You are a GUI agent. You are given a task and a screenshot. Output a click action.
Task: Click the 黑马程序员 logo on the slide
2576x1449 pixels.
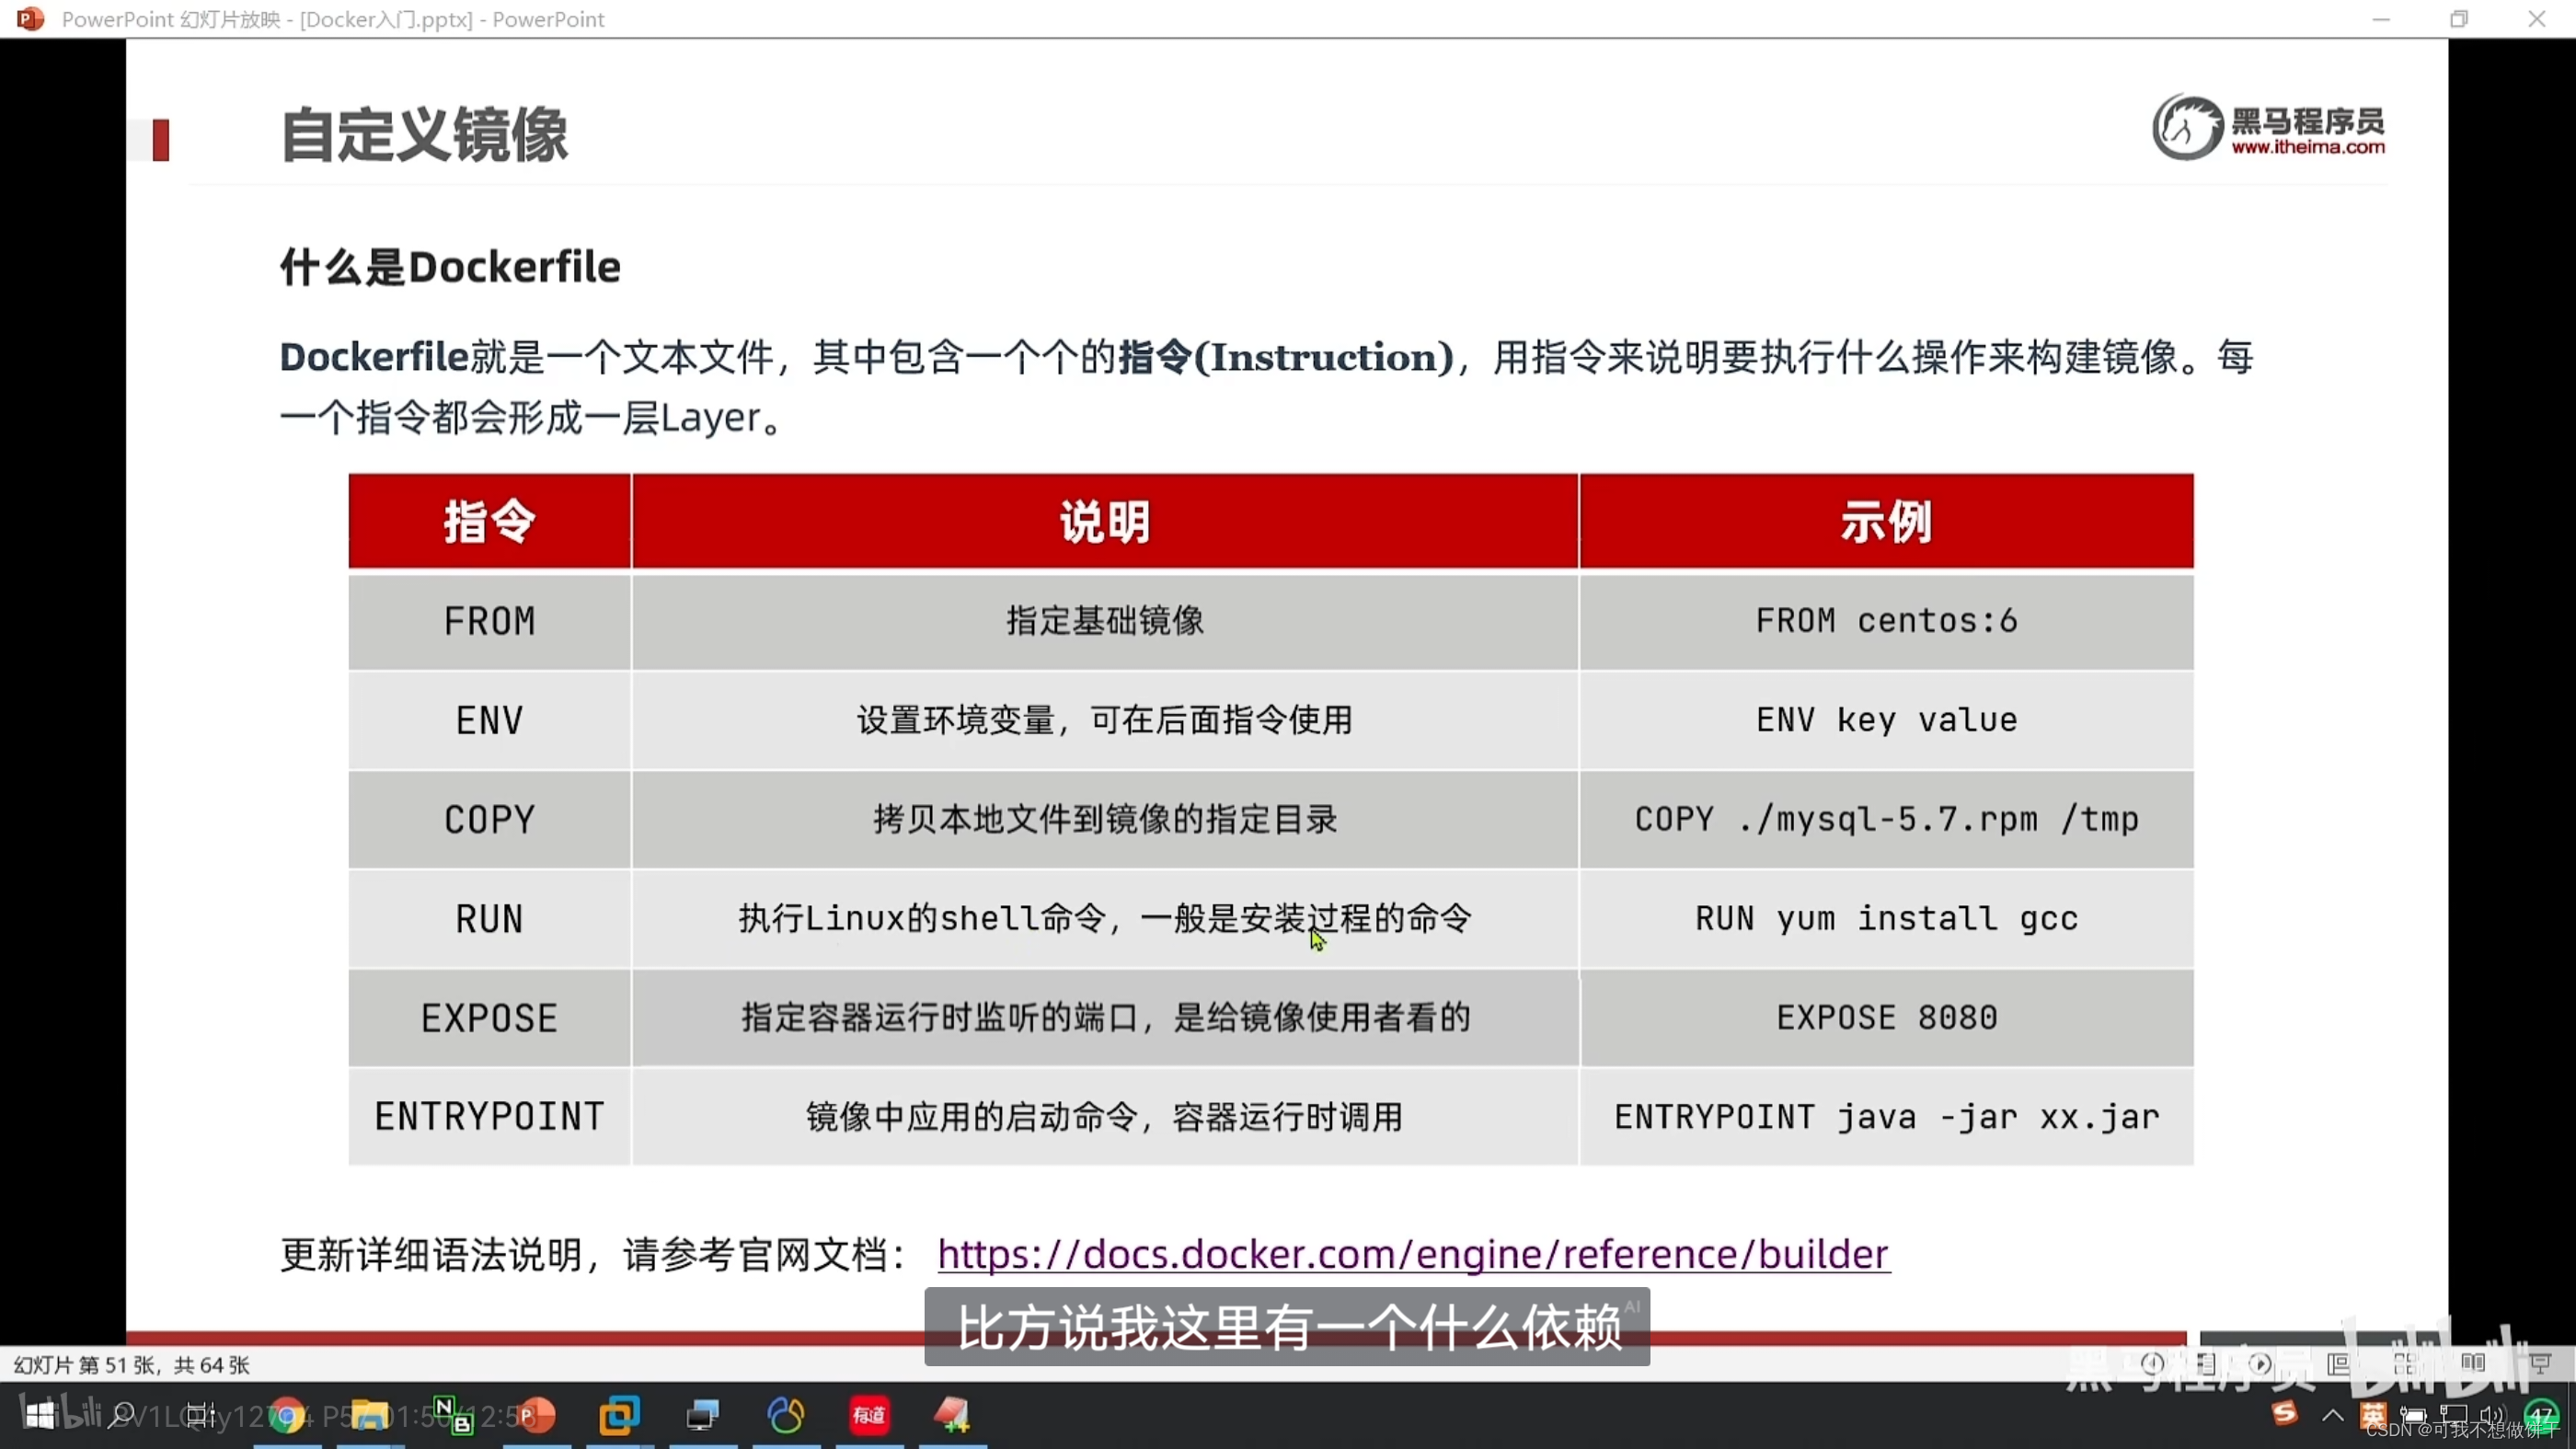2268,127
